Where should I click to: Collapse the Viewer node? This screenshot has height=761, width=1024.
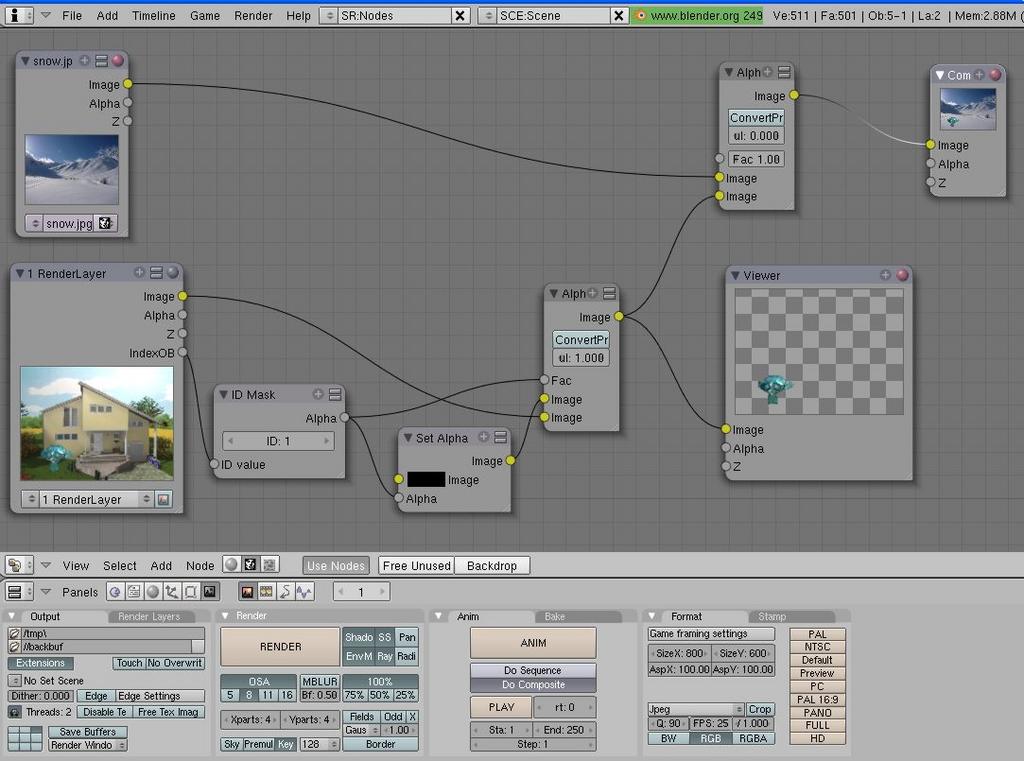[735, 275]
